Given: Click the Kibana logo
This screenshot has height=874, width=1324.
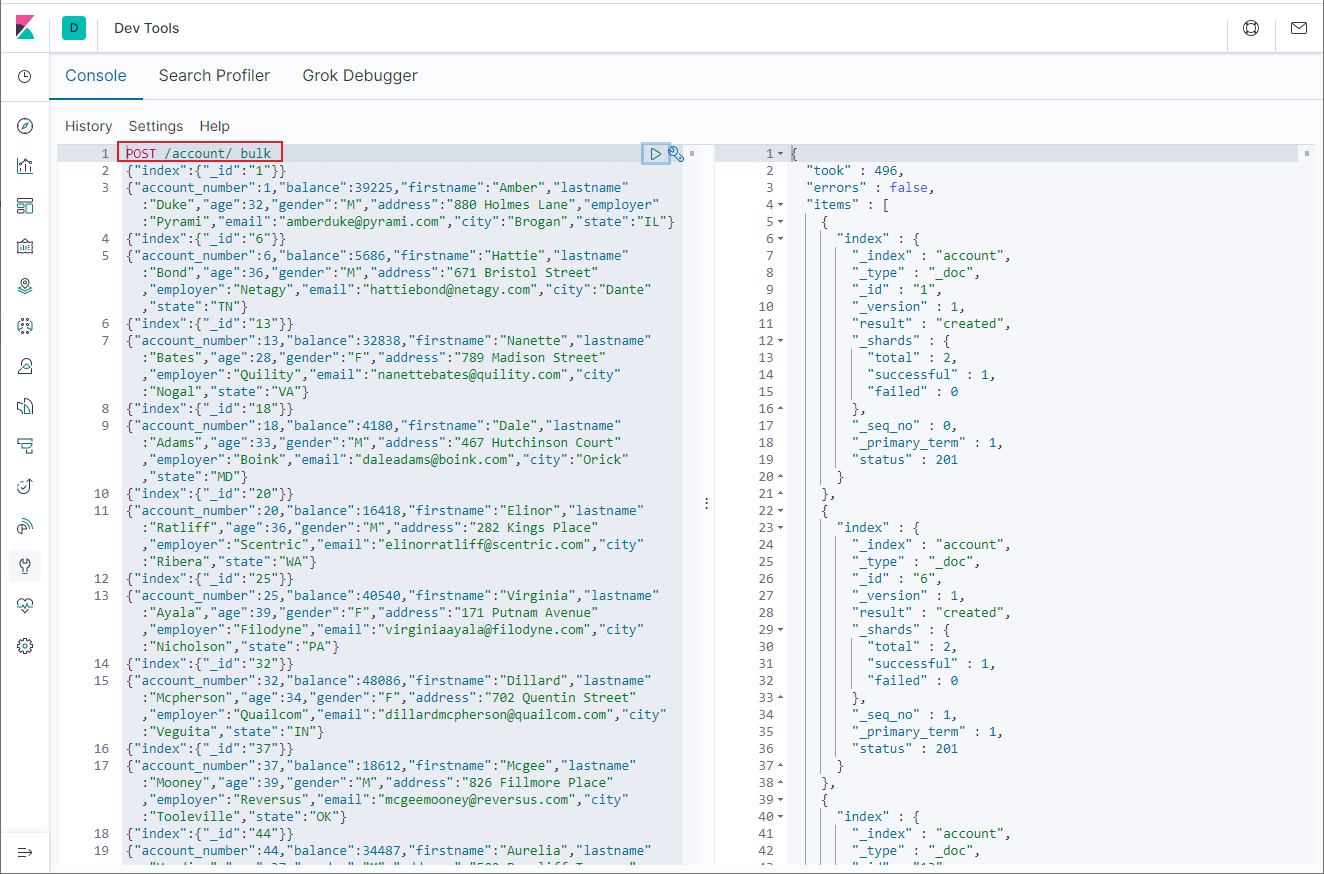Looking at the screenshot, I should click(25, 28).
